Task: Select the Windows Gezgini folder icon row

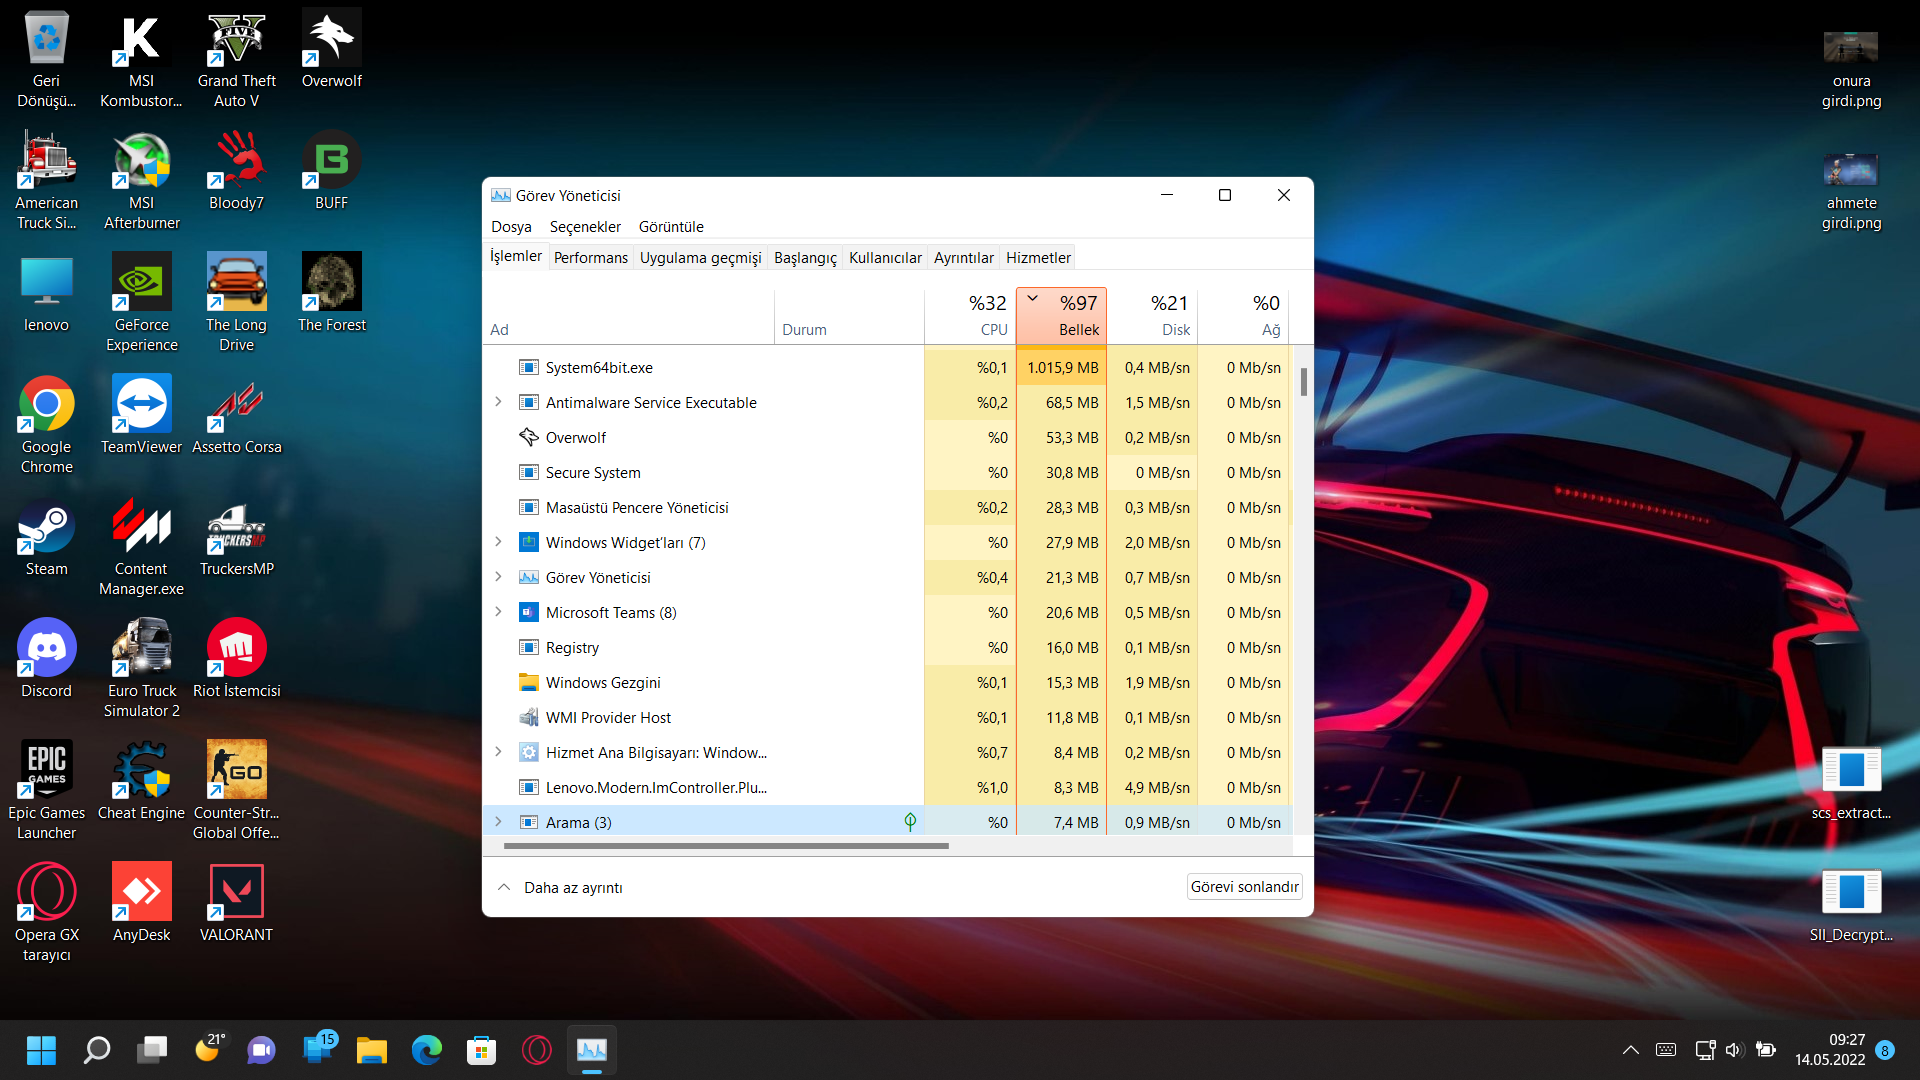Action: (528, 682)
